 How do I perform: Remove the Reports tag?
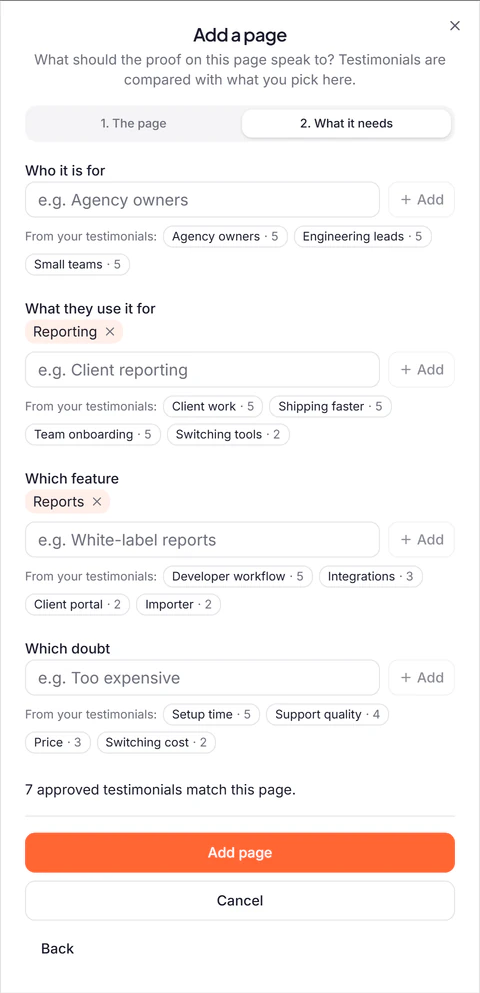click(97, 502)
